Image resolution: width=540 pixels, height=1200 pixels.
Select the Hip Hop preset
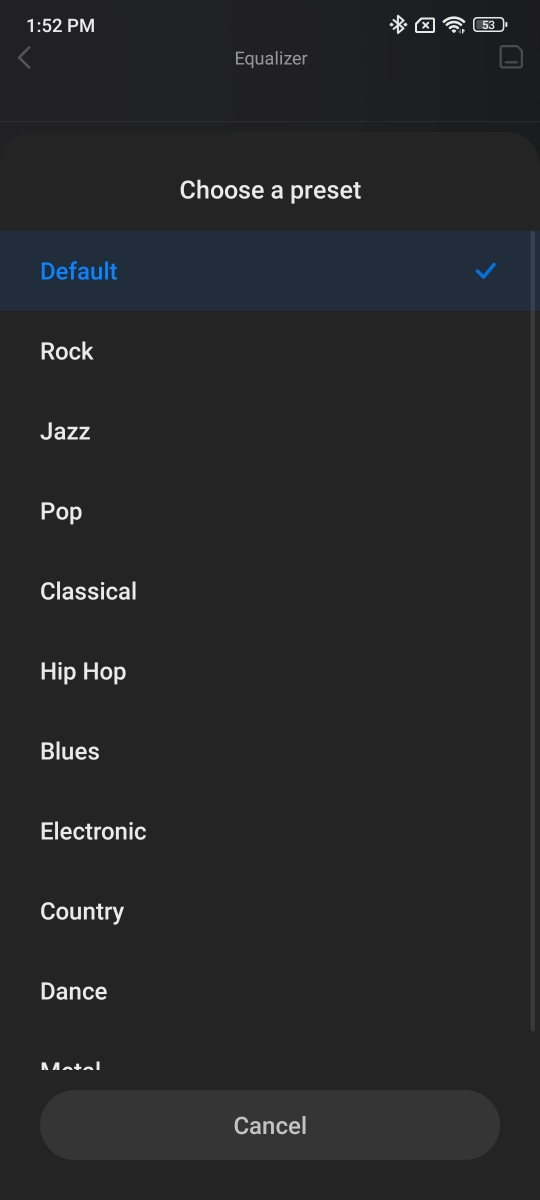[x=270, y=671]
